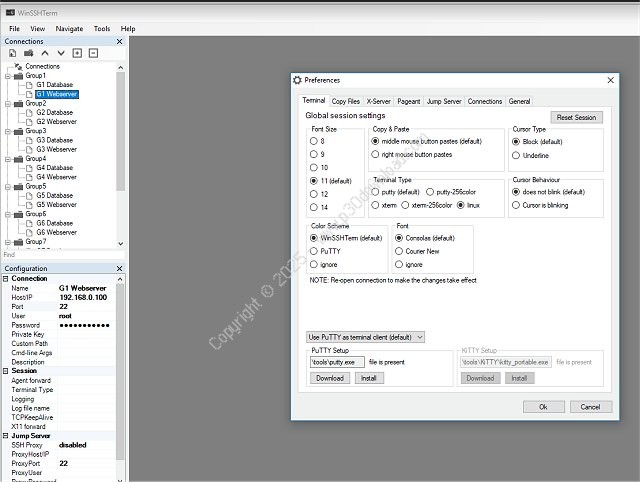Collapse the Connection property section
Screen dimensions: 640x482
click(x=6, y=279)
